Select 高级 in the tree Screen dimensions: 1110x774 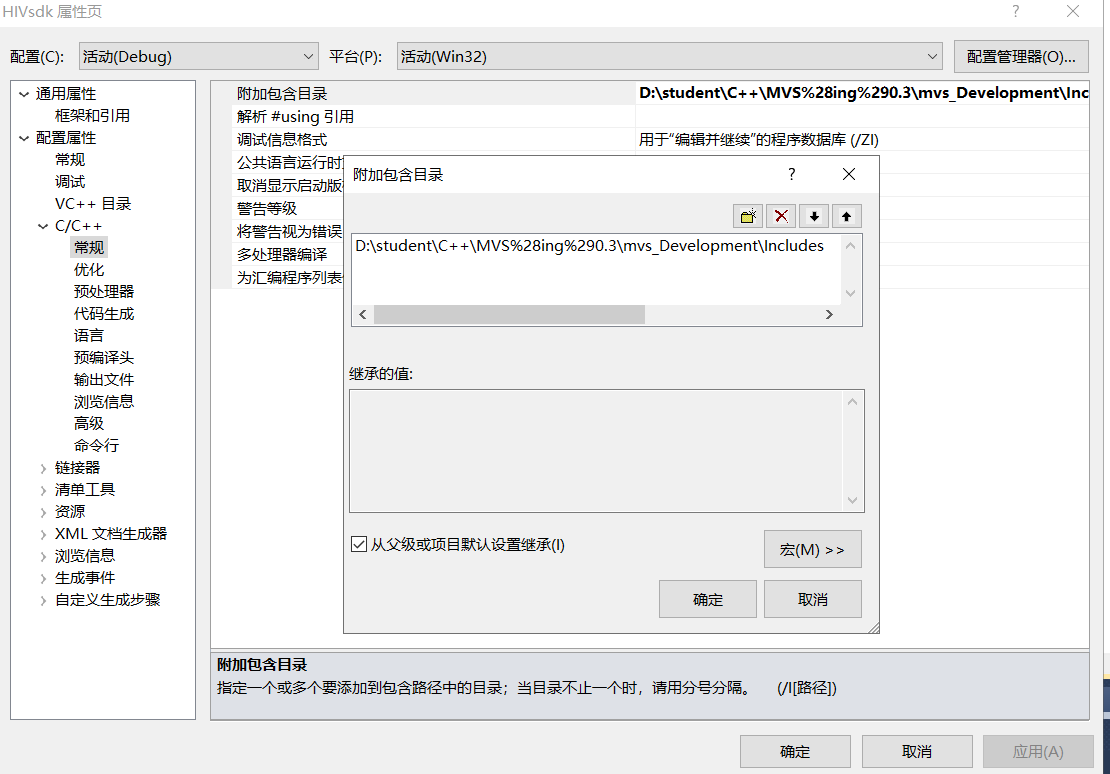tap(89, 423)
